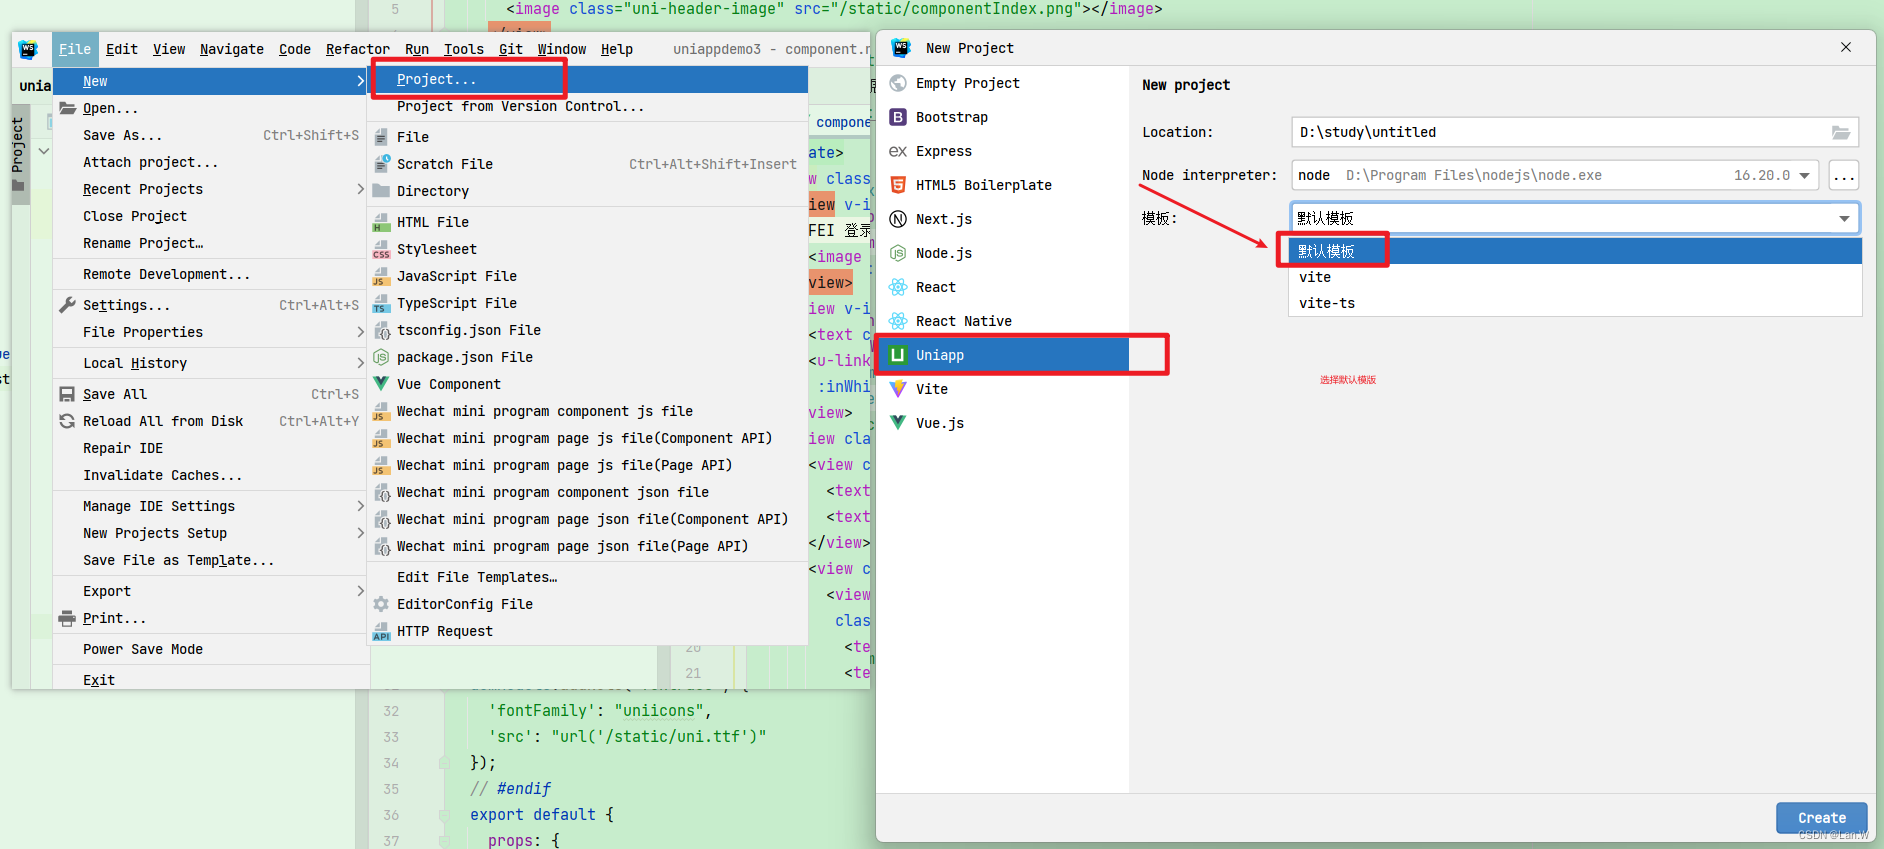Select Save File as Template... entry
This screenshot has height=849, width=1884.
211,560
